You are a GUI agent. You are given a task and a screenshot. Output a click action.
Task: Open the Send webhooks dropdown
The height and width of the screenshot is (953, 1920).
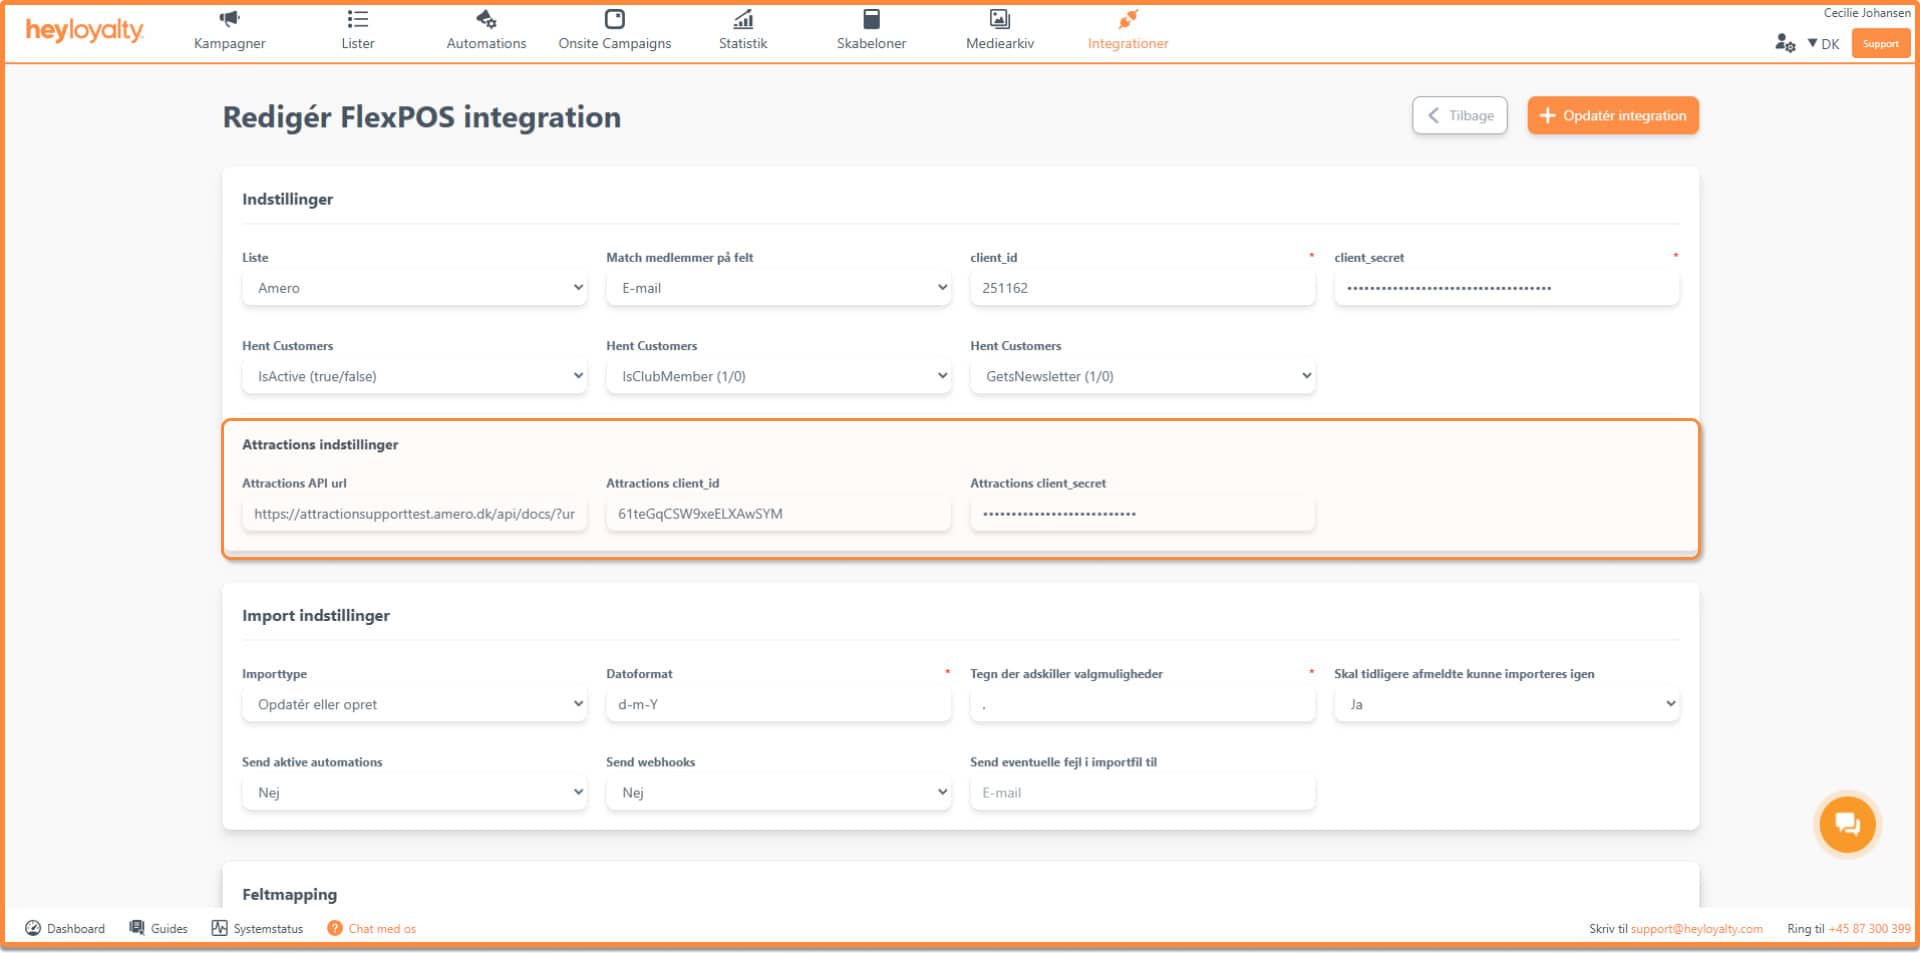(x=778, y=792)
